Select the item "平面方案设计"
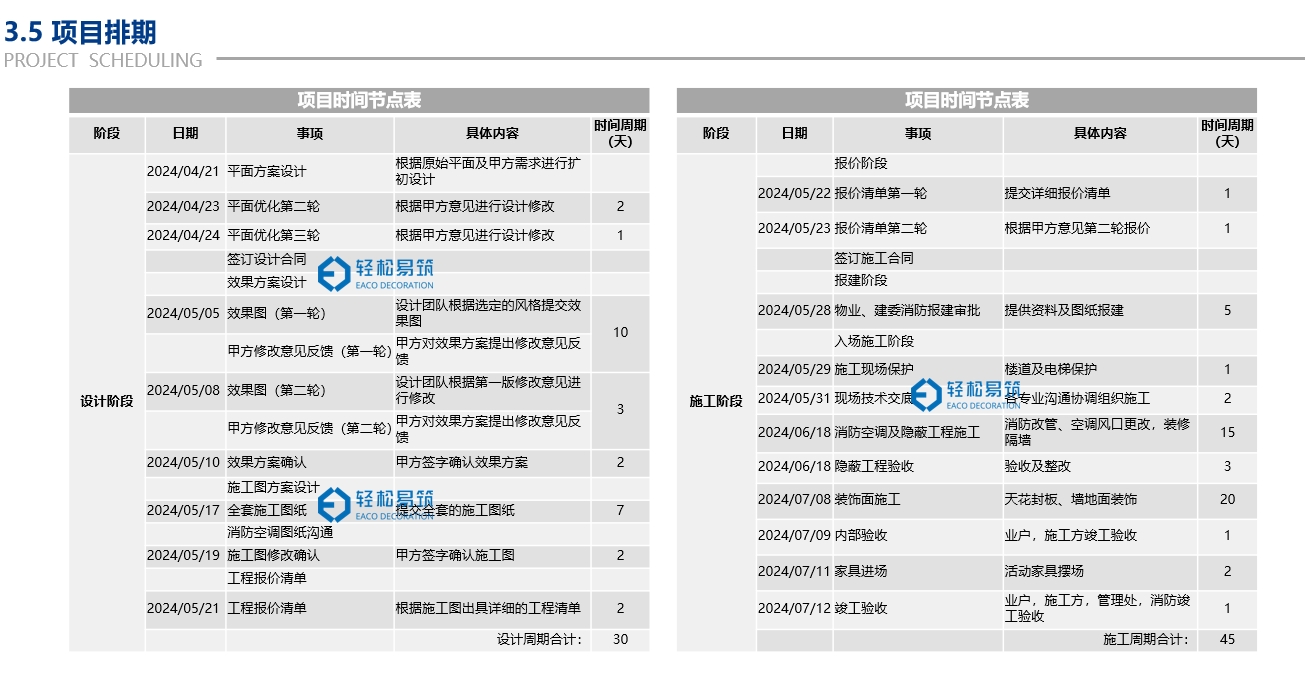The width and height of the screenshot is (1305, 673). (267, 171)
